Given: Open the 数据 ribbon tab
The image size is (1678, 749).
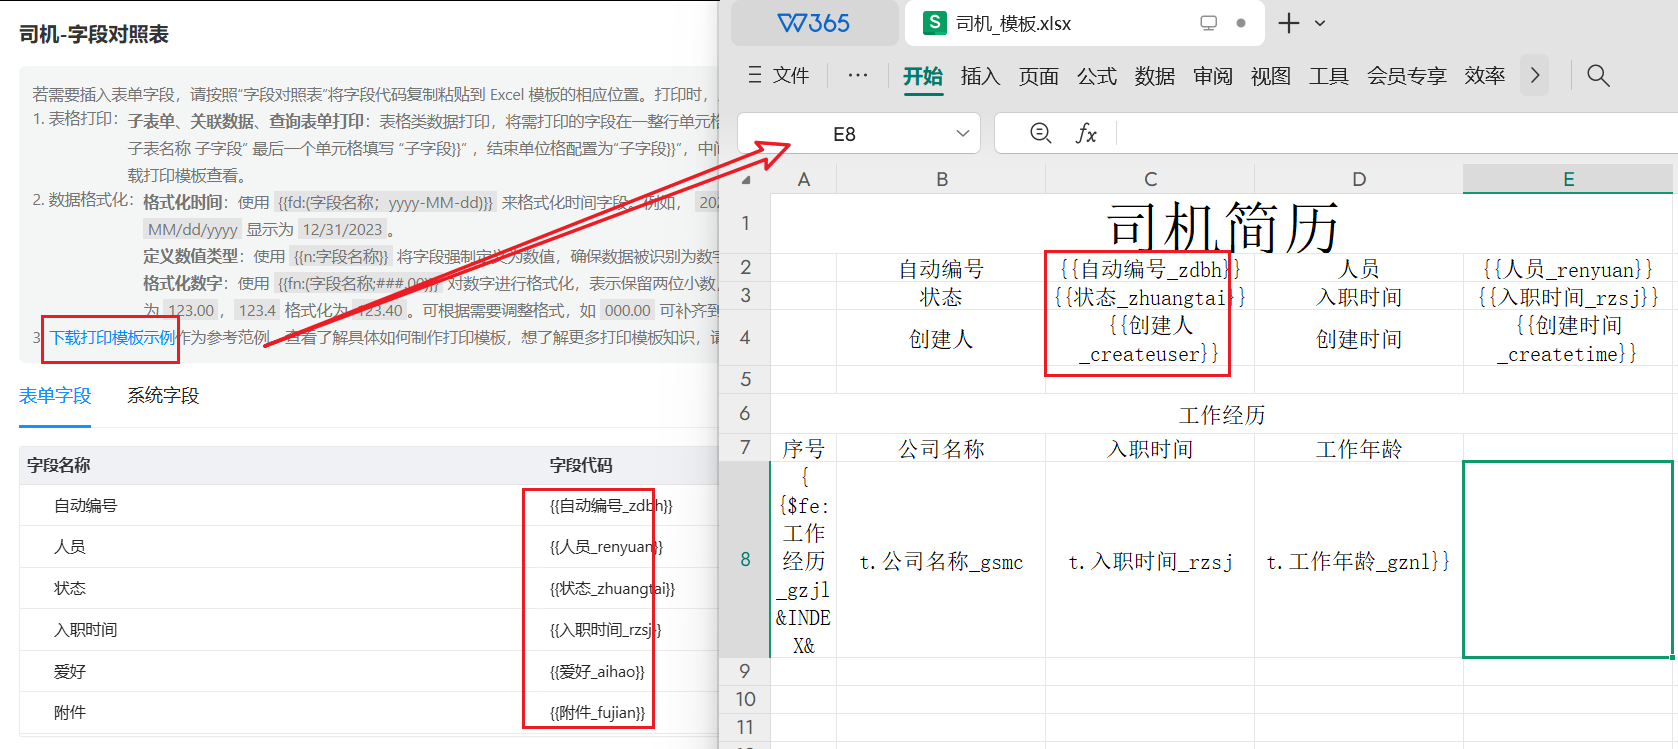Looking at the screenshot, I should coord(1154,76).
